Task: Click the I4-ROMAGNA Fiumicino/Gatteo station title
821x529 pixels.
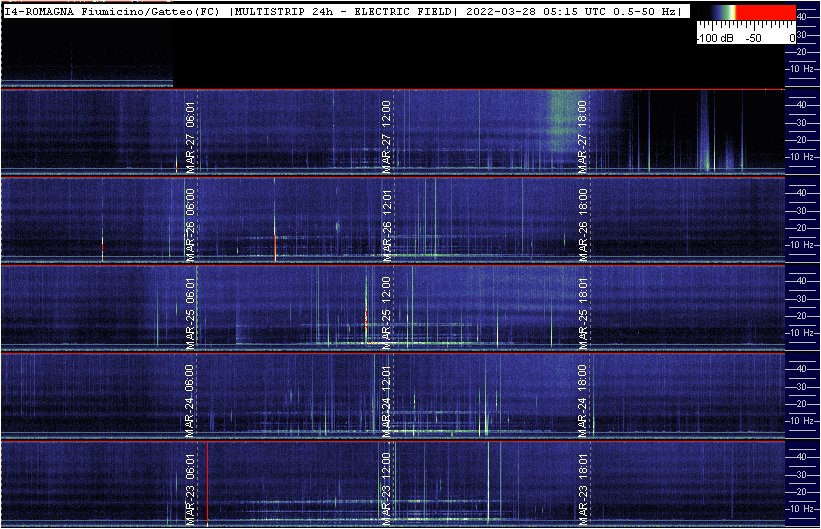Action: point(113,11)
